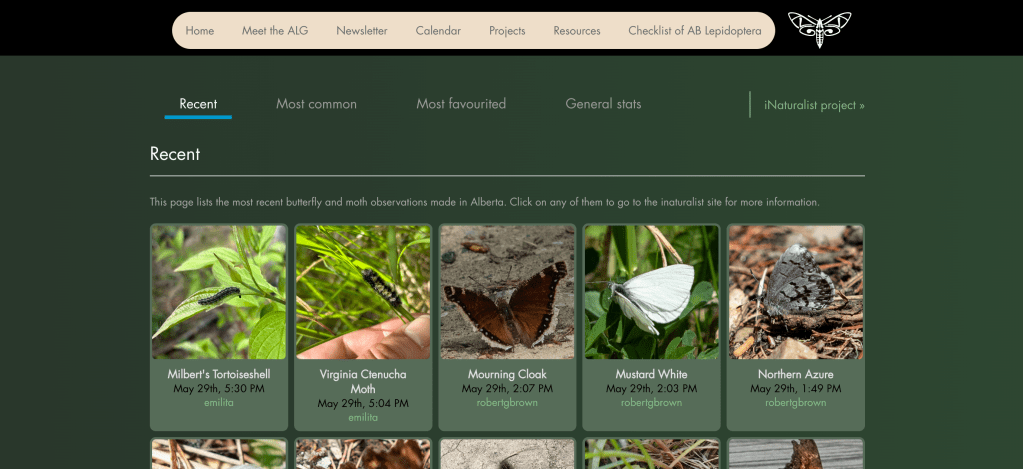Click the Milbert's Tortoiseshell title
Viewport: 1023px width, 469px height.
tap(219, 374)
